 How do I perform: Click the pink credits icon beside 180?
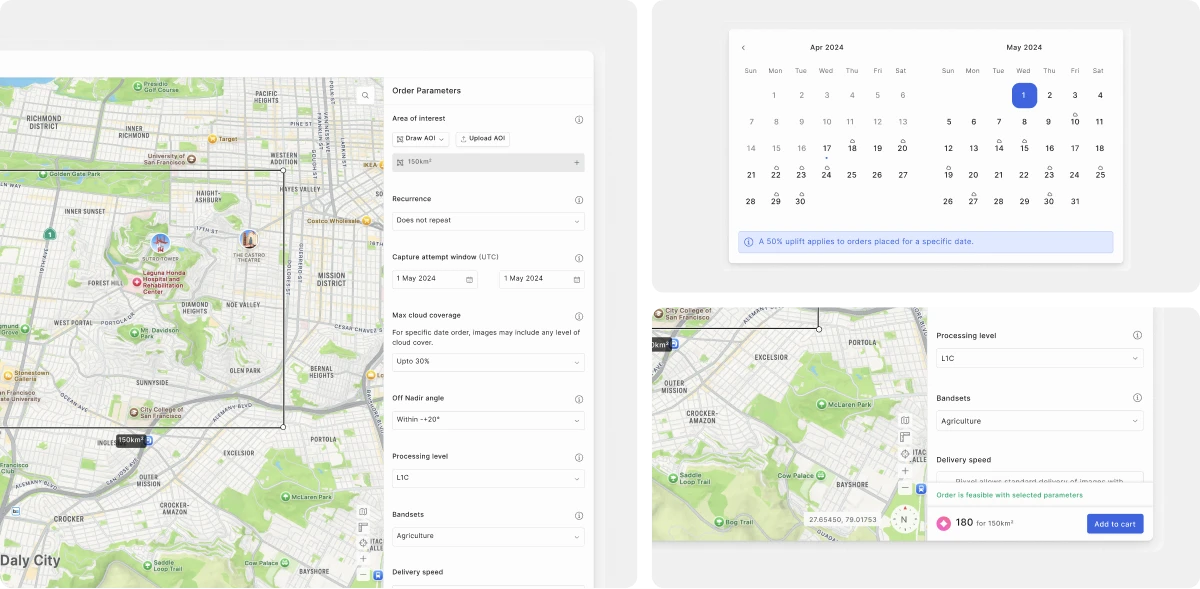pyautogui.click(x=944, y=523)
